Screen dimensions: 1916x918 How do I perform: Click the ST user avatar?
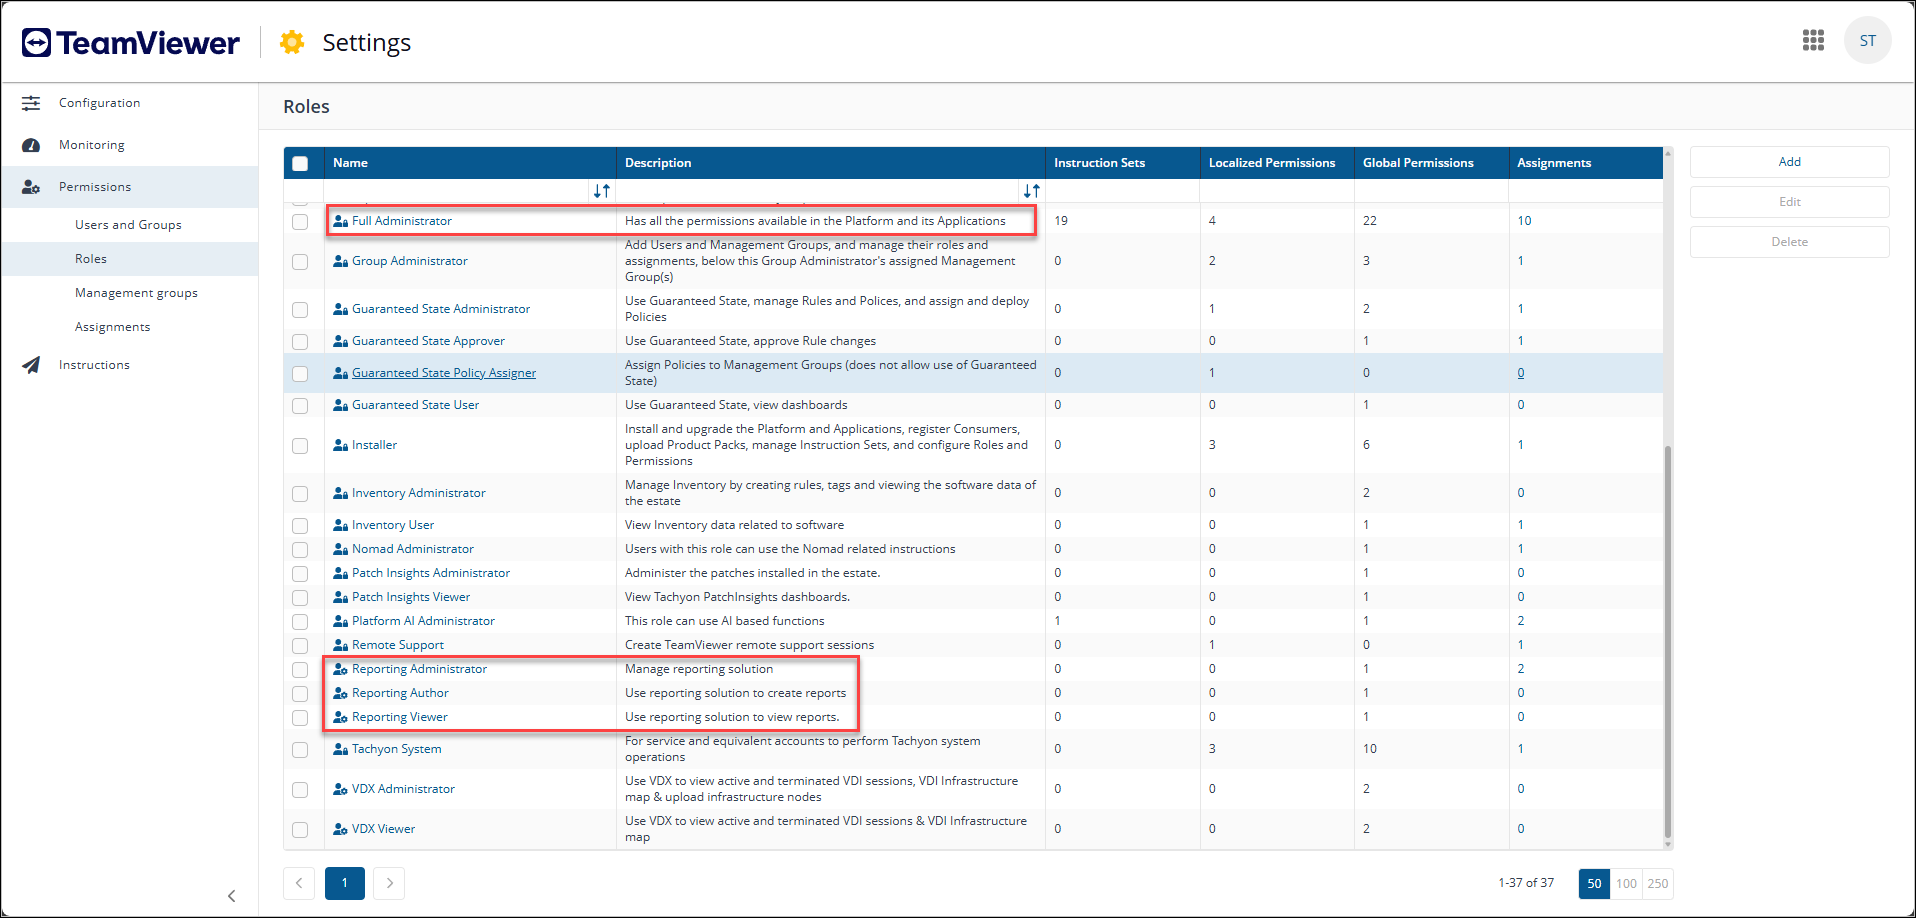[x=1867, y=41]
